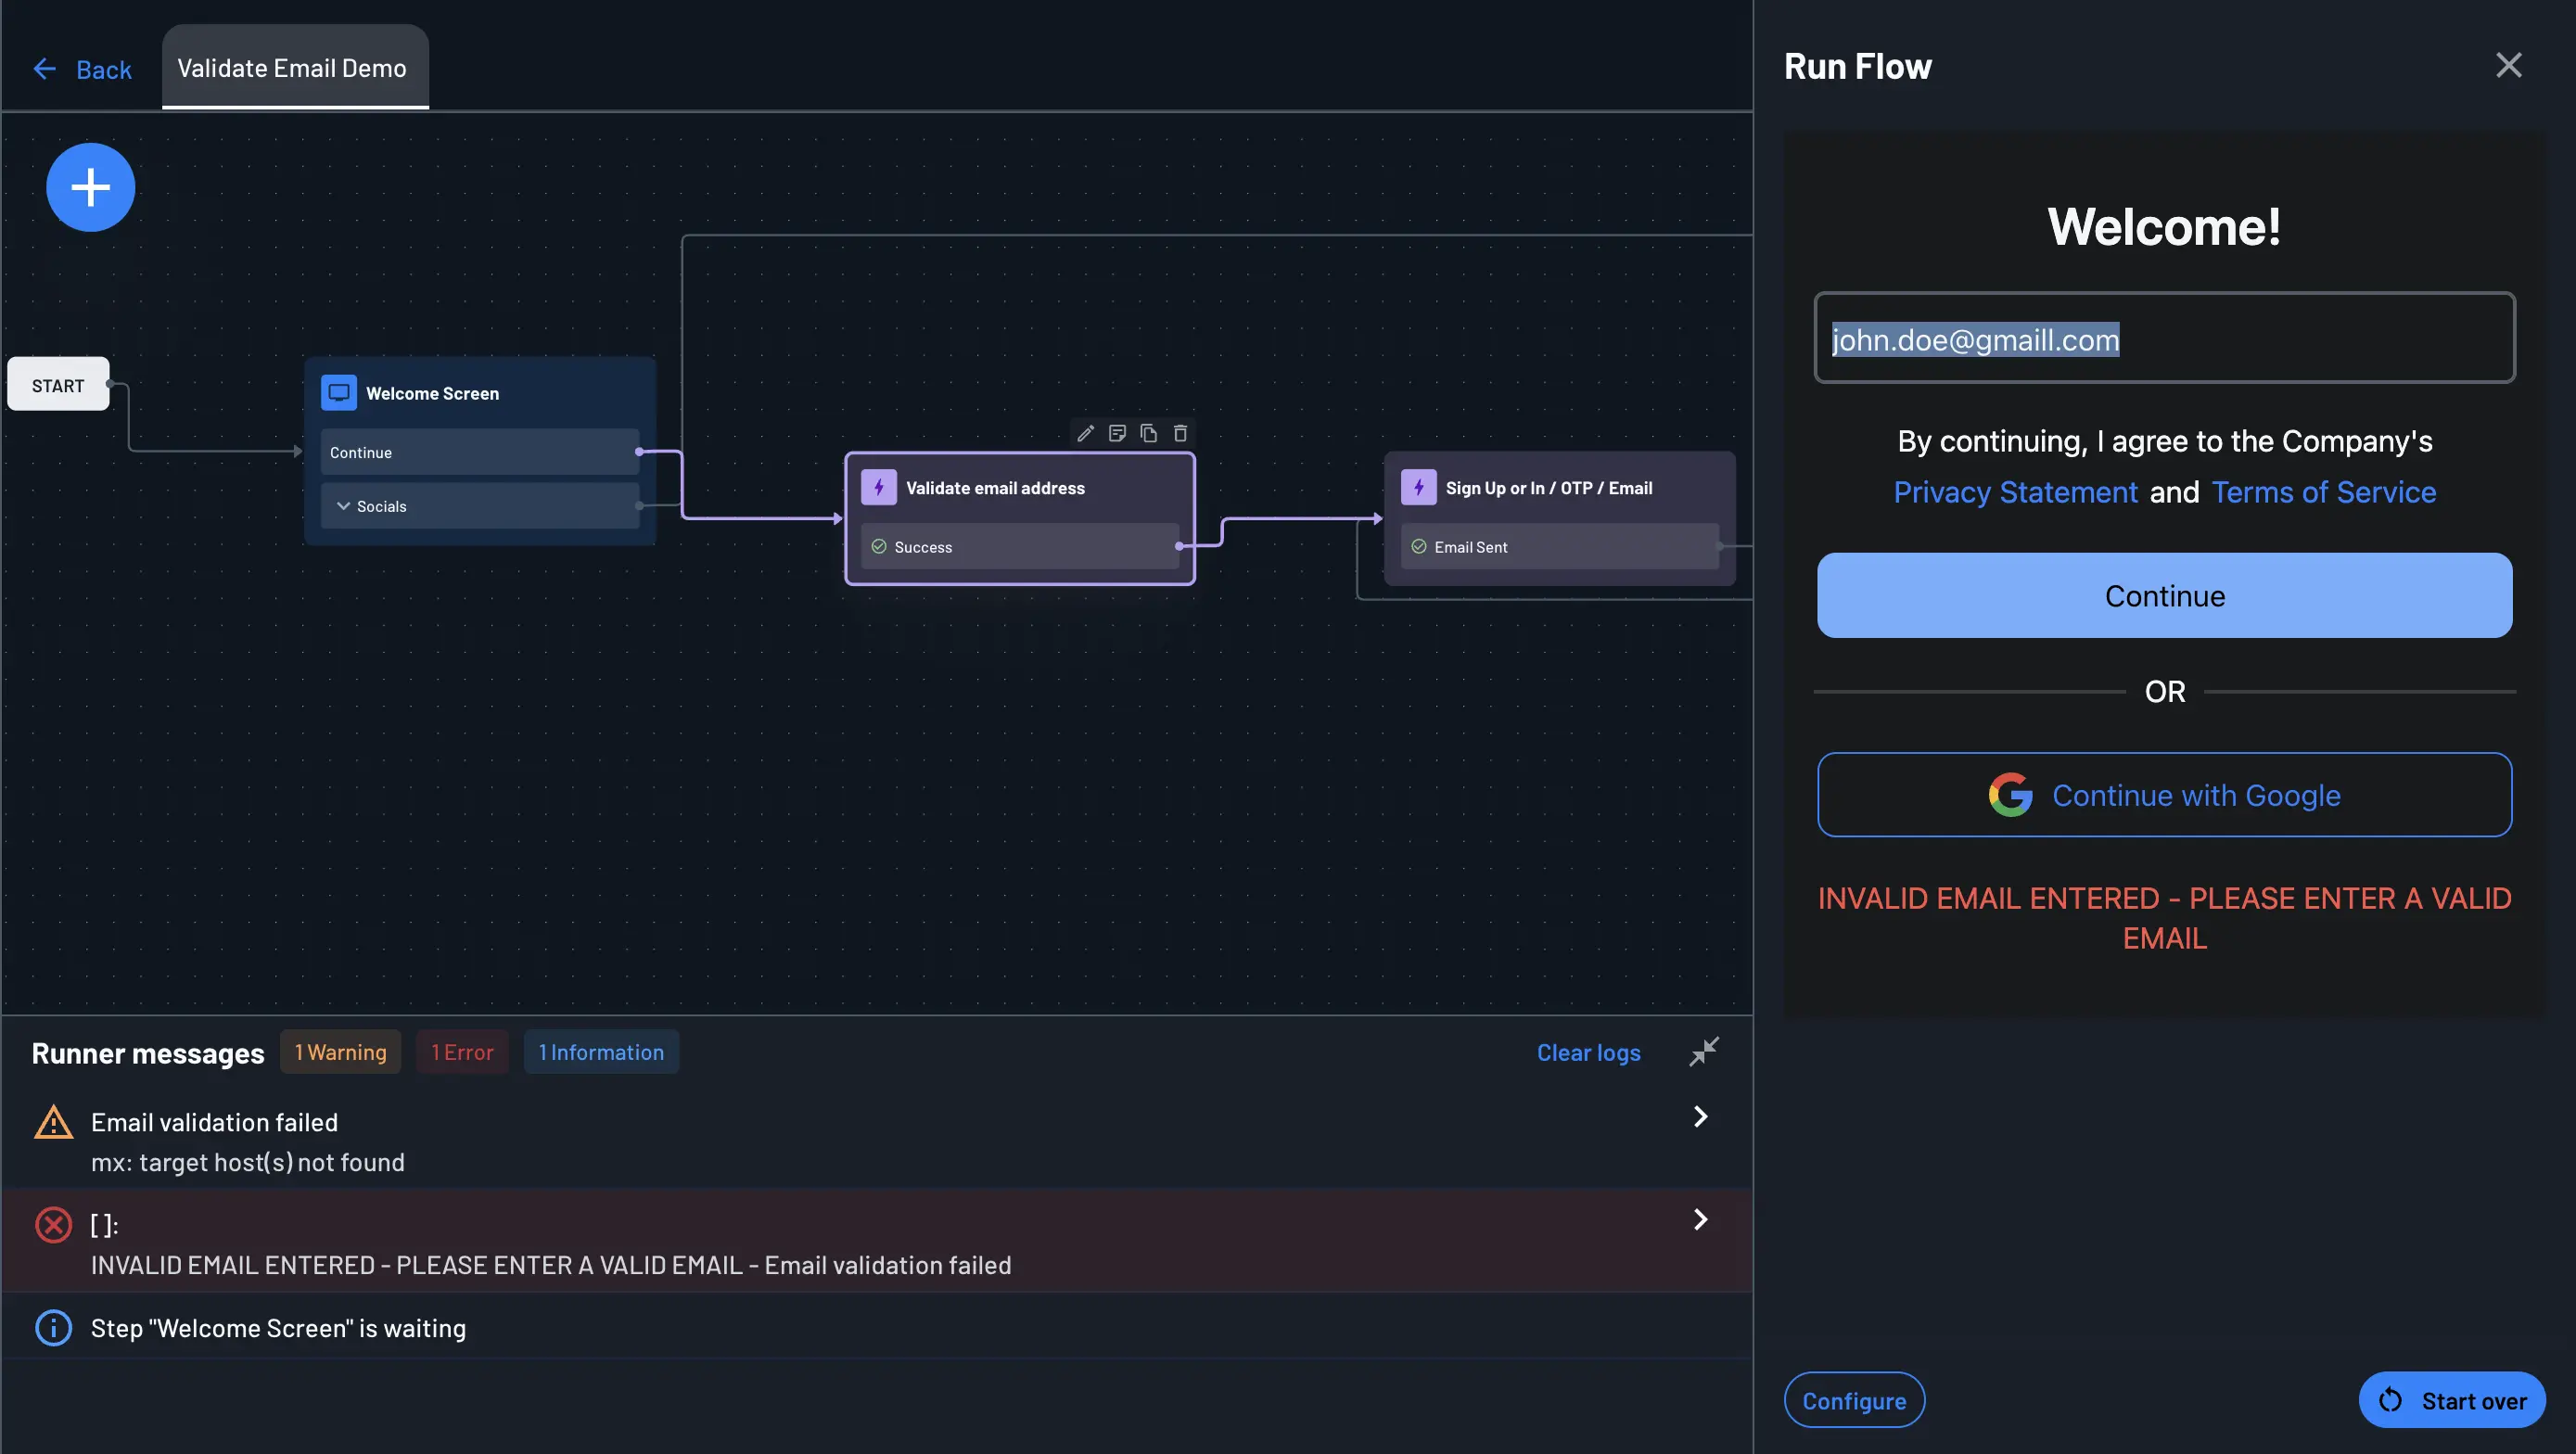The image size is (2576, 1454).
Task: Click the warning triangle icon in runner messages
Action: click(54, 1122)
